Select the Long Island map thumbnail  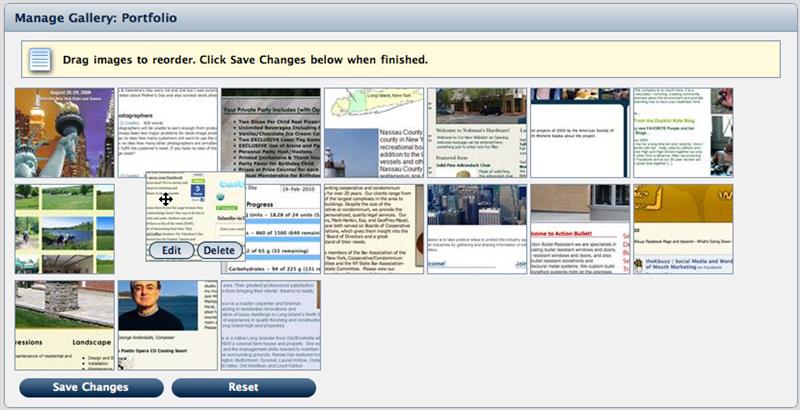(x=374, y=133)
